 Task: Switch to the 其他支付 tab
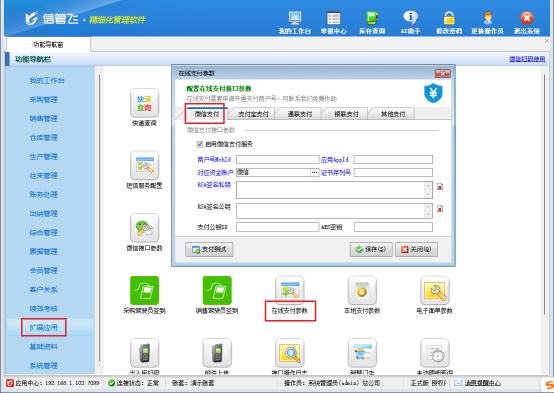(393, 114)
